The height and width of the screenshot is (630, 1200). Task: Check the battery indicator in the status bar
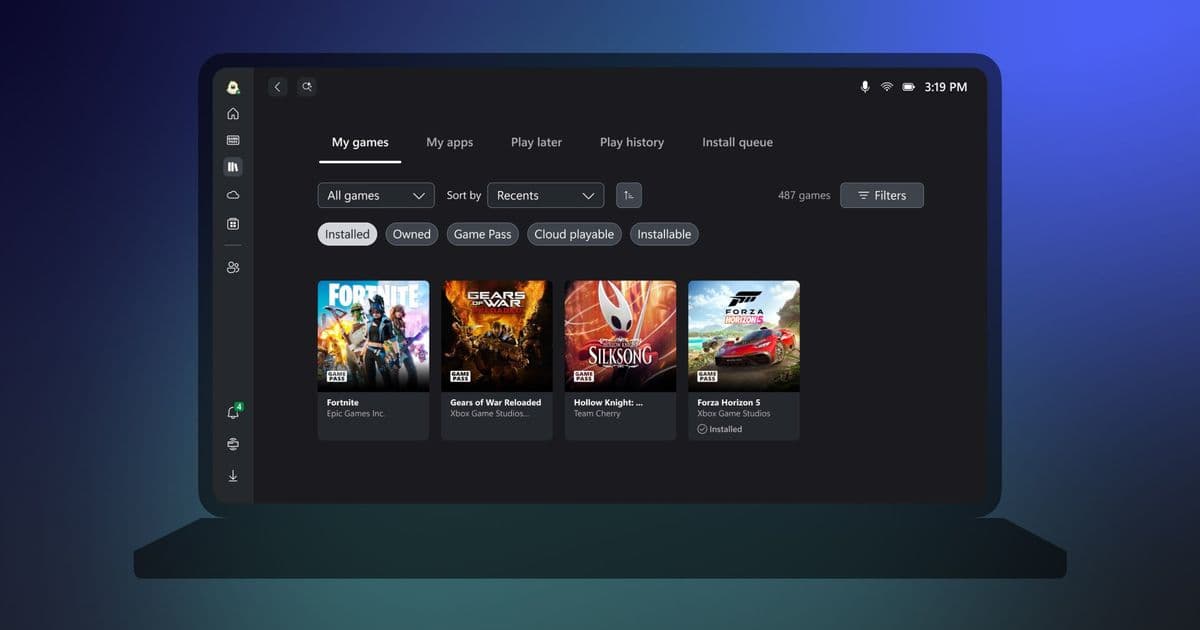pos(909,87)
